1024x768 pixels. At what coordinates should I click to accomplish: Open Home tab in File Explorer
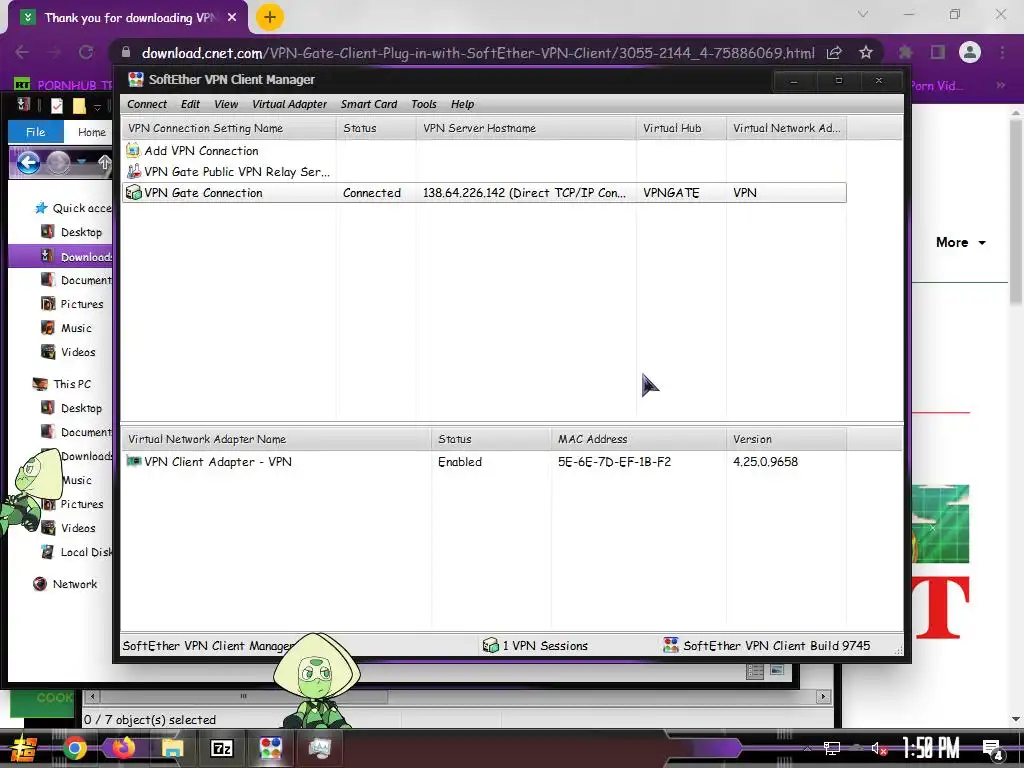pyautogui.click(x=91, y=132)
